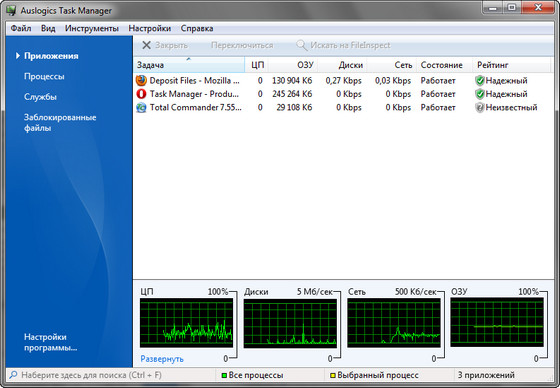Viewport: 560px width, 388px height.
Task: Click the Развернуть link under the graphs
Action: click(x=162, y=359)
